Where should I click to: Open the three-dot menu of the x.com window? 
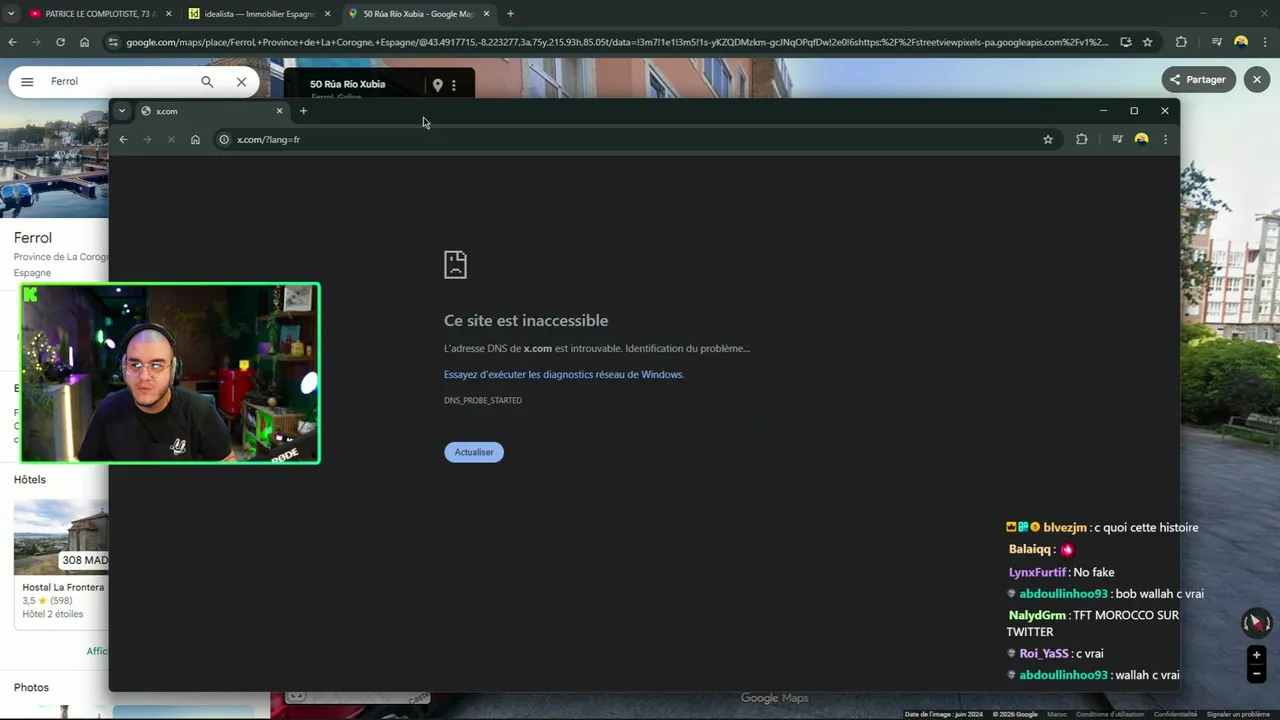1165,139
